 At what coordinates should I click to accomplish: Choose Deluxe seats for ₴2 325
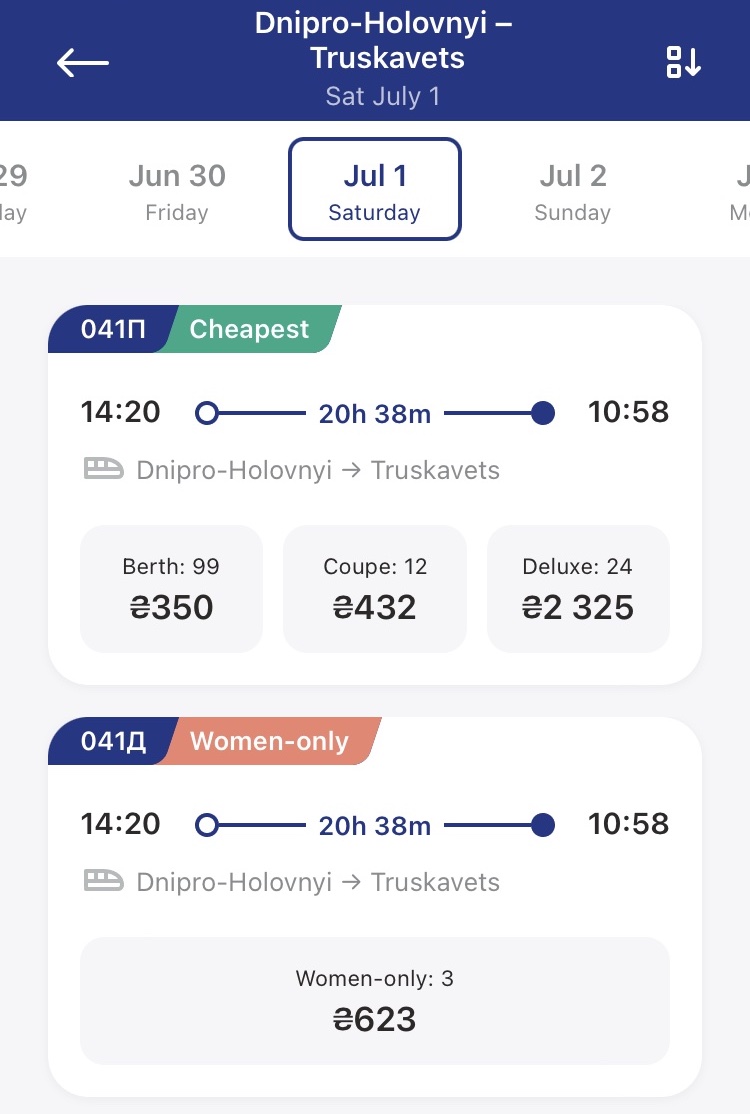point(578,589)
